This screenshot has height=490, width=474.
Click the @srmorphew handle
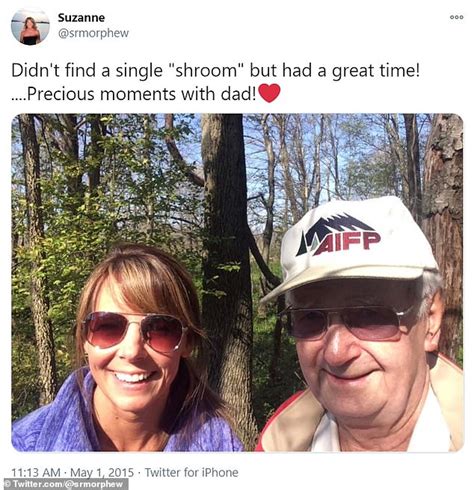[x=93, y=33]
